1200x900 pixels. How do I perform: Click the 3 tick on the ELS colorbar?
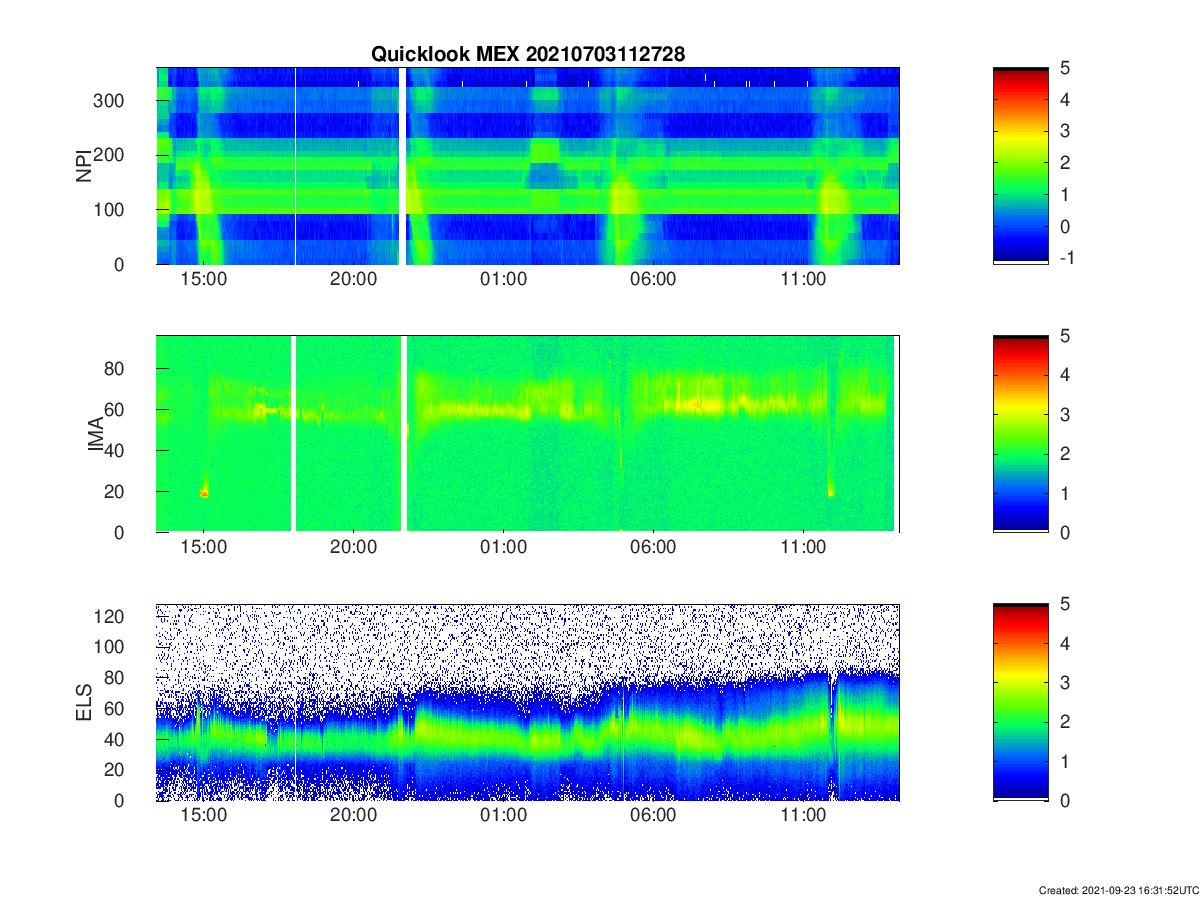(1064, 682)
